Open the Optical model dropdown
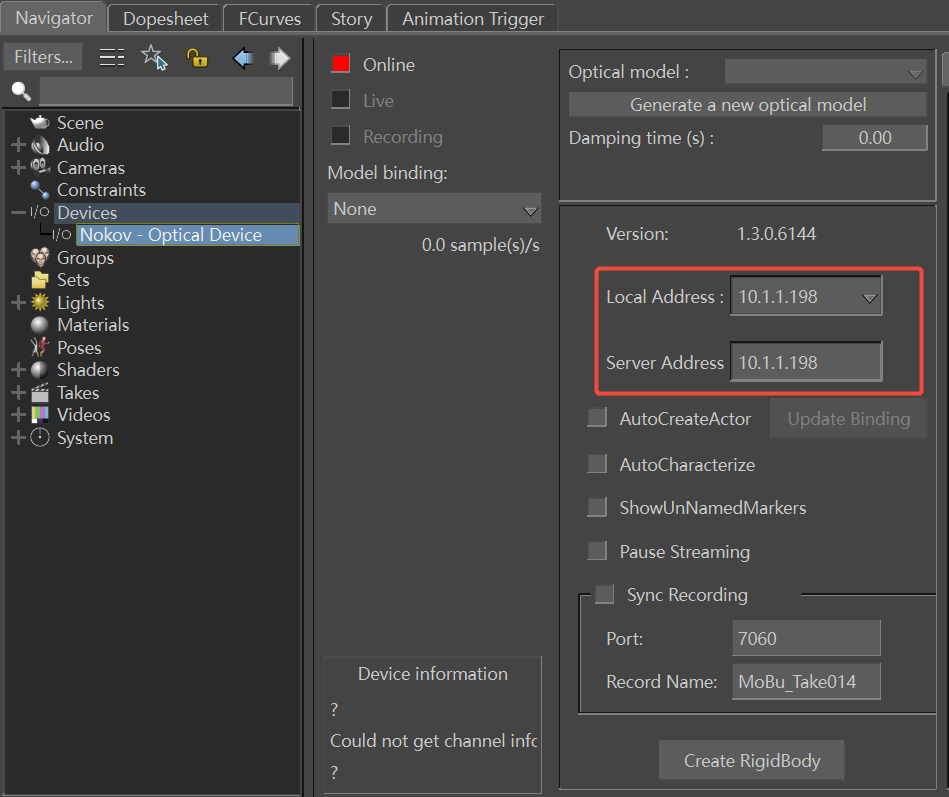Screen dimensions: 949x797 (x=826, y=72)
